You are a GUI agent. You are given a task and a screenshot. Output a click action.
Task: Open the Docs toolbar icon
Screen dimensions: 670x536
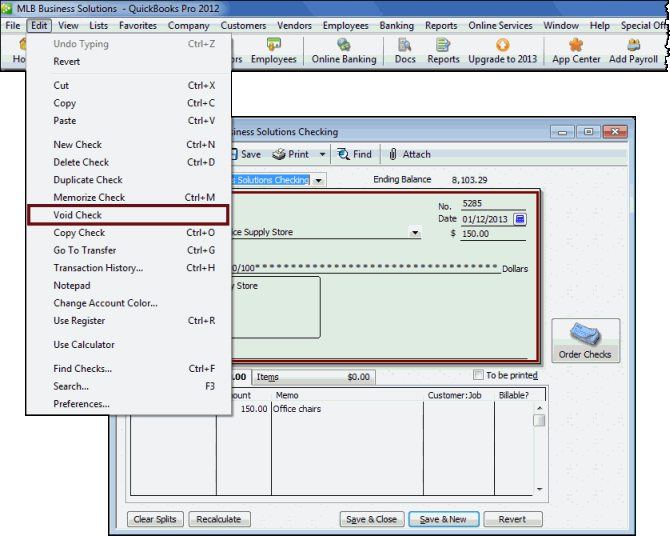[x=405, y=51]
